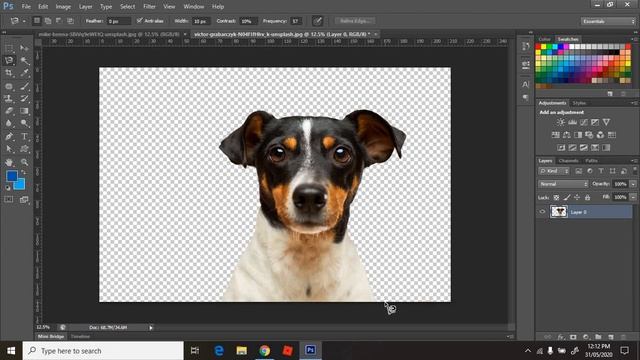The image size is (640, 360).
Task: Click the Layer 0 thumbnail
Action: click(559, 212)
